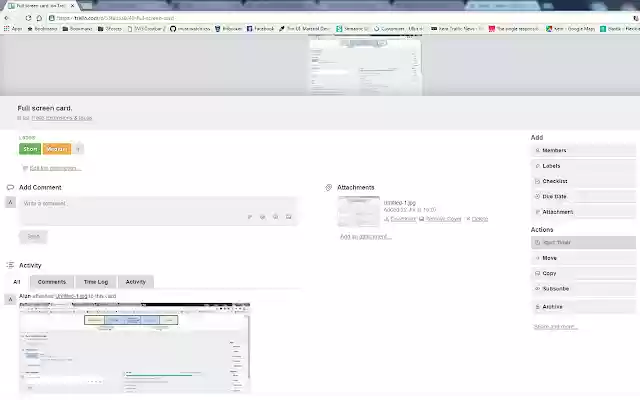The image size is (640, 400).
Task: Select the All activity tab
Action: tap(17, 282)
